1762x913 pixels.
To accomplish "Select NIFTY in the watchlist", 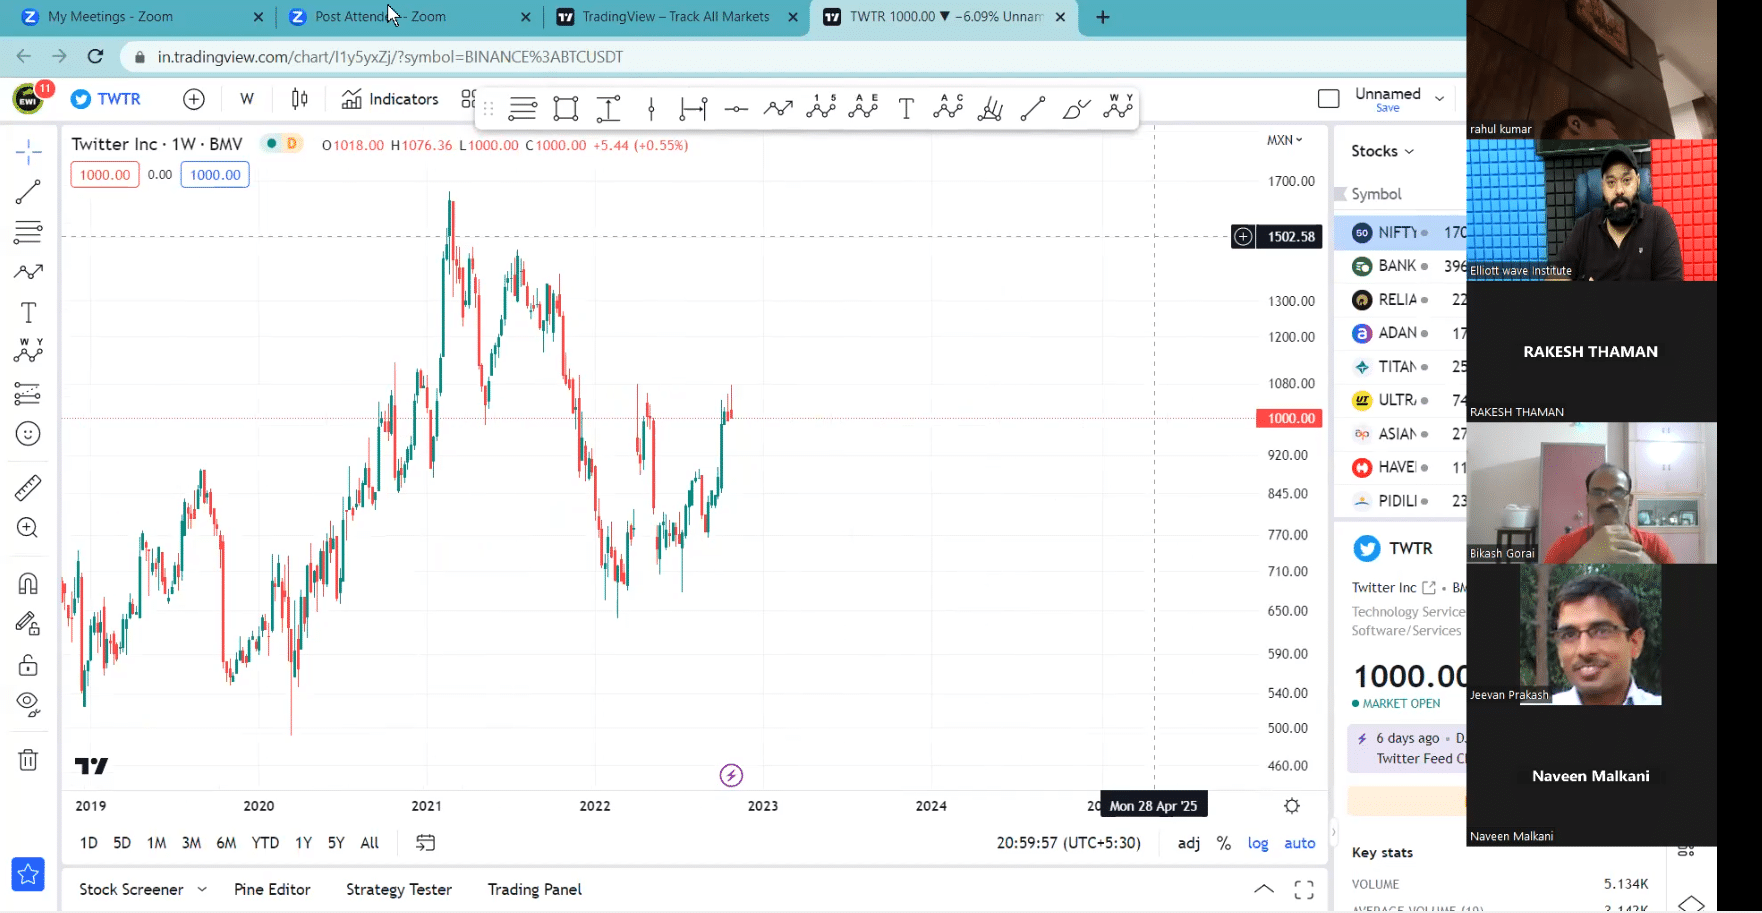I will (x=1400, y=232).
